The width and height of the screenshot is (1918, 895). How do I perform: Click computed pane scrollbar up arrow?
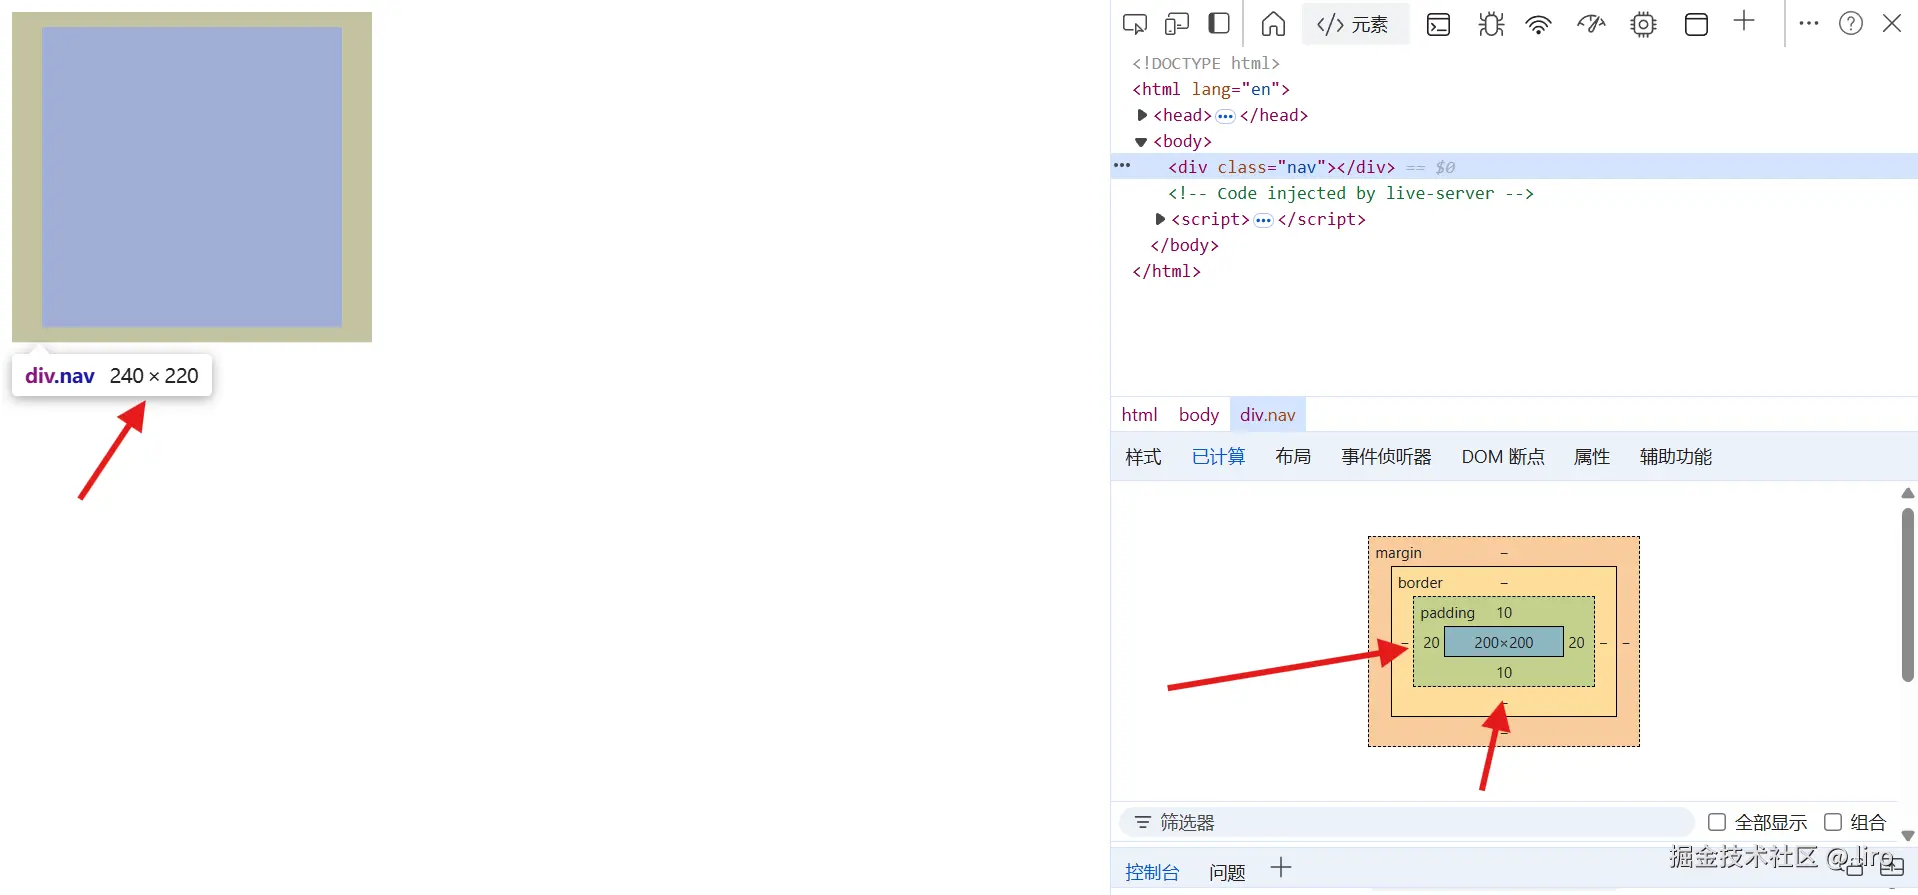click(1908, 493)
